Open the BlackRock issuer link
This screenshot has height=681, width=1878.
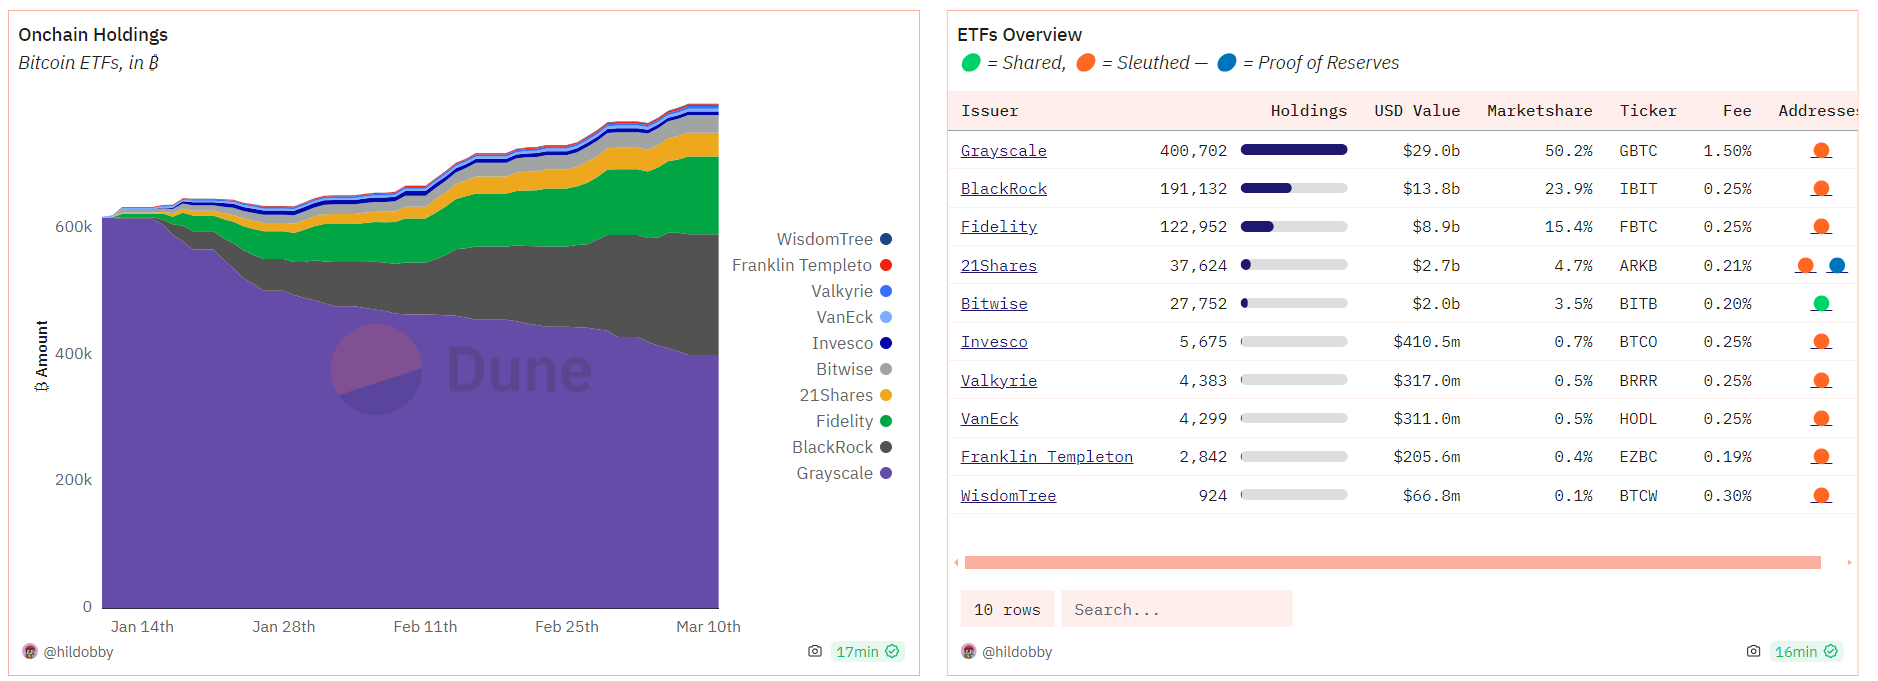pos(1003,189)
